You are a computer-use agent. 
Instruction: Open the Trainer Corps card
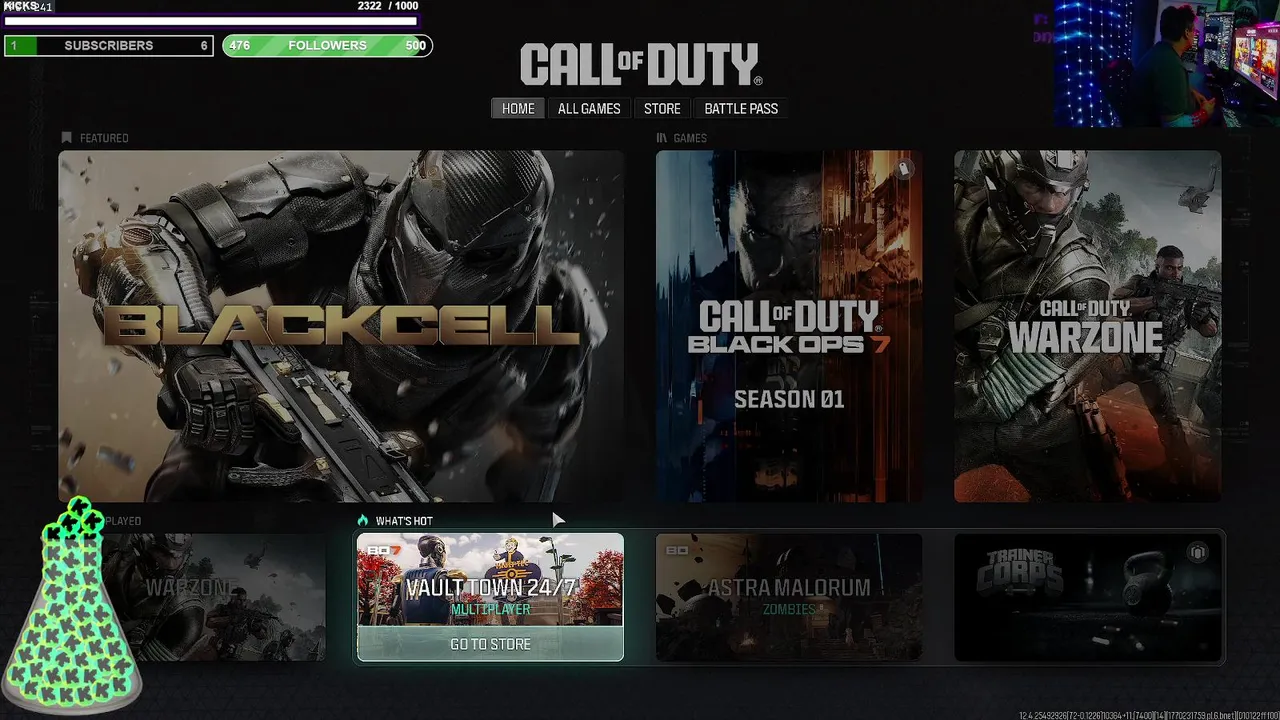(x=1087, y=597)
